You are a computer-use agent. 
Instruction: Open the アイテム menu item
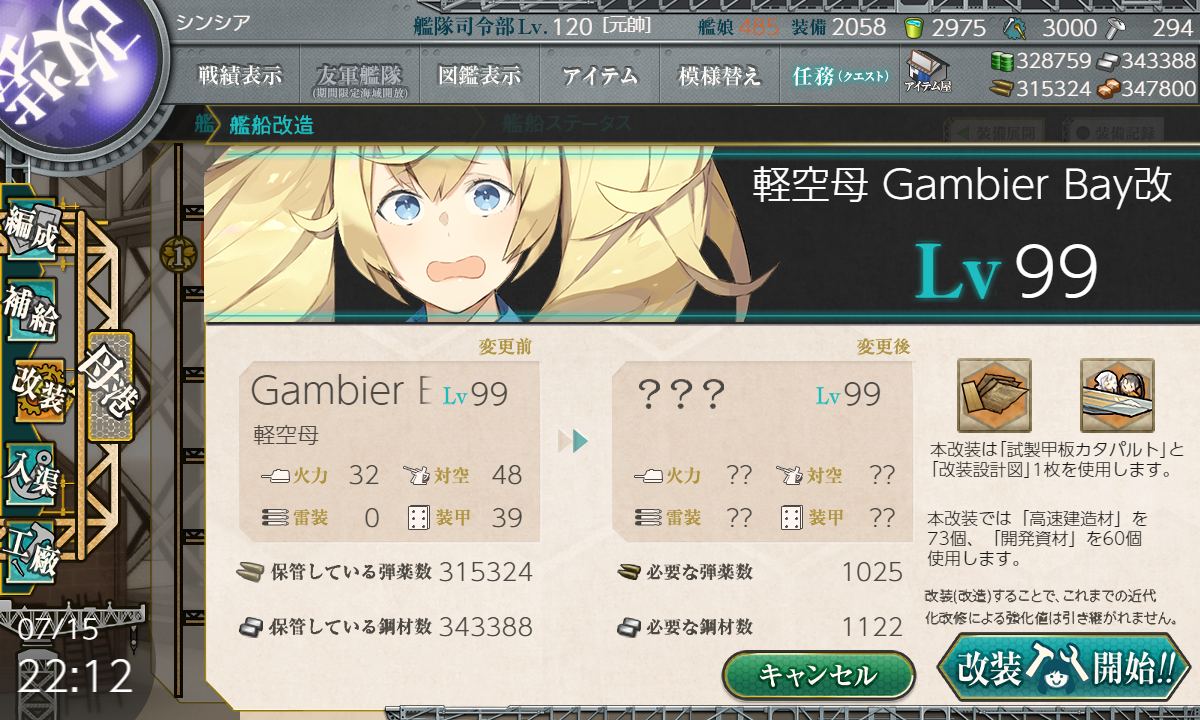click(599, 75)
